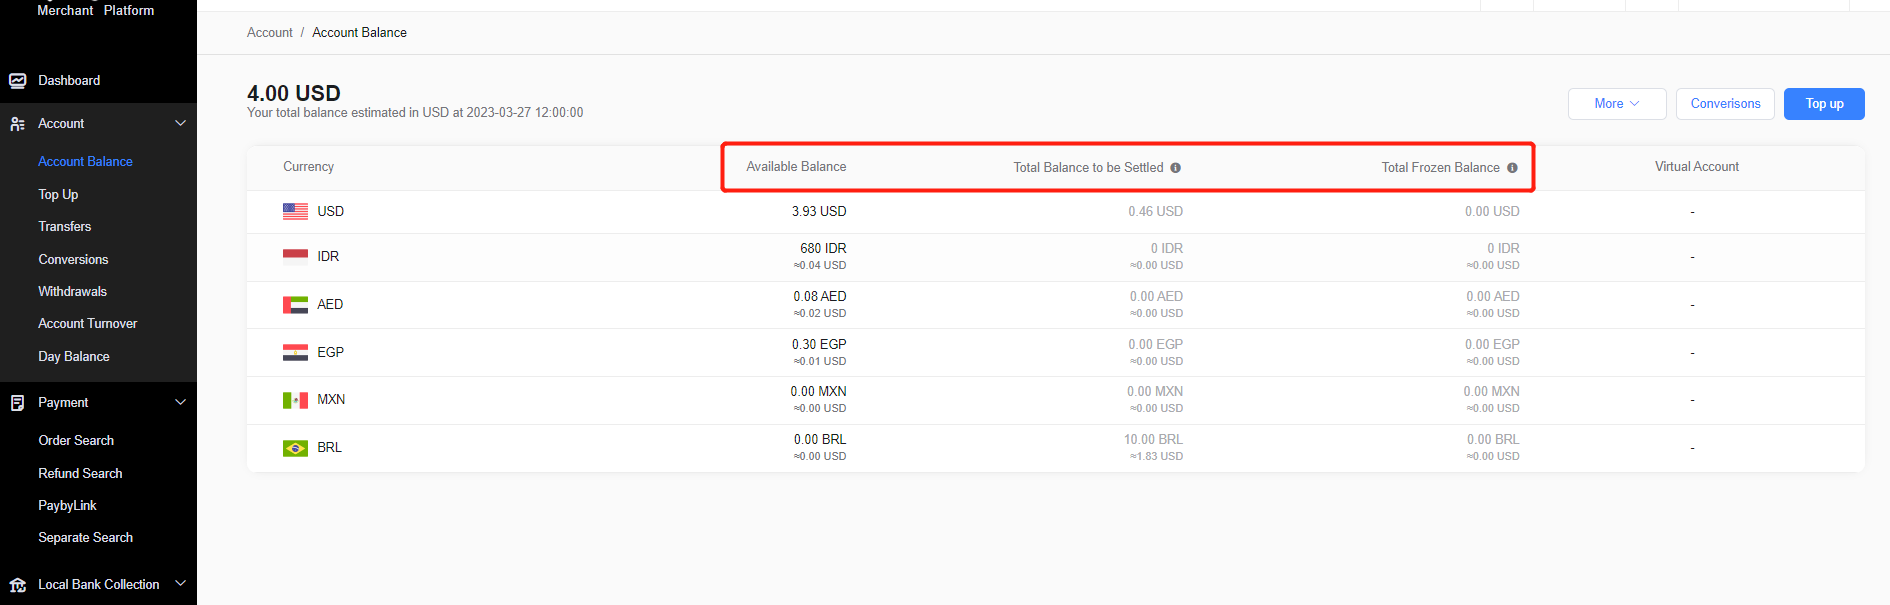Open Withdrawals in the sidebar
The image size is (1890, 605).
[x=72, y=292]
